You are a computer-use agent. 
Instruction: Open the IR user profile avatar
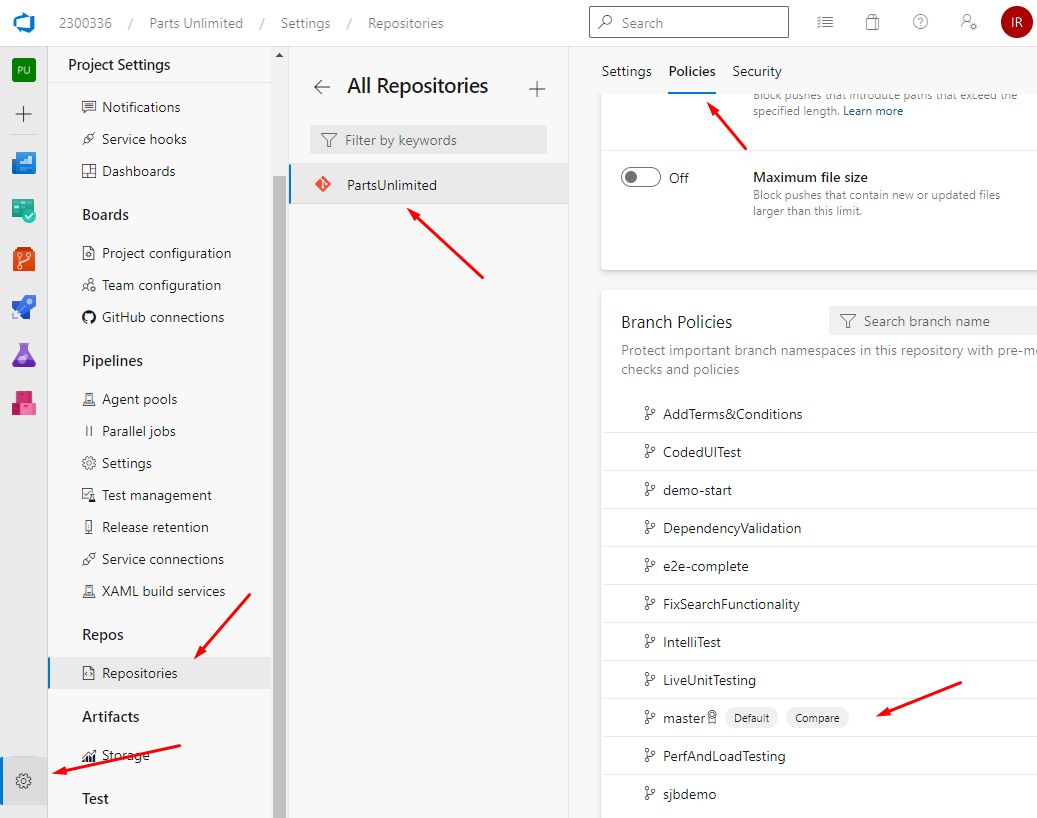[x=1016, y=22]
